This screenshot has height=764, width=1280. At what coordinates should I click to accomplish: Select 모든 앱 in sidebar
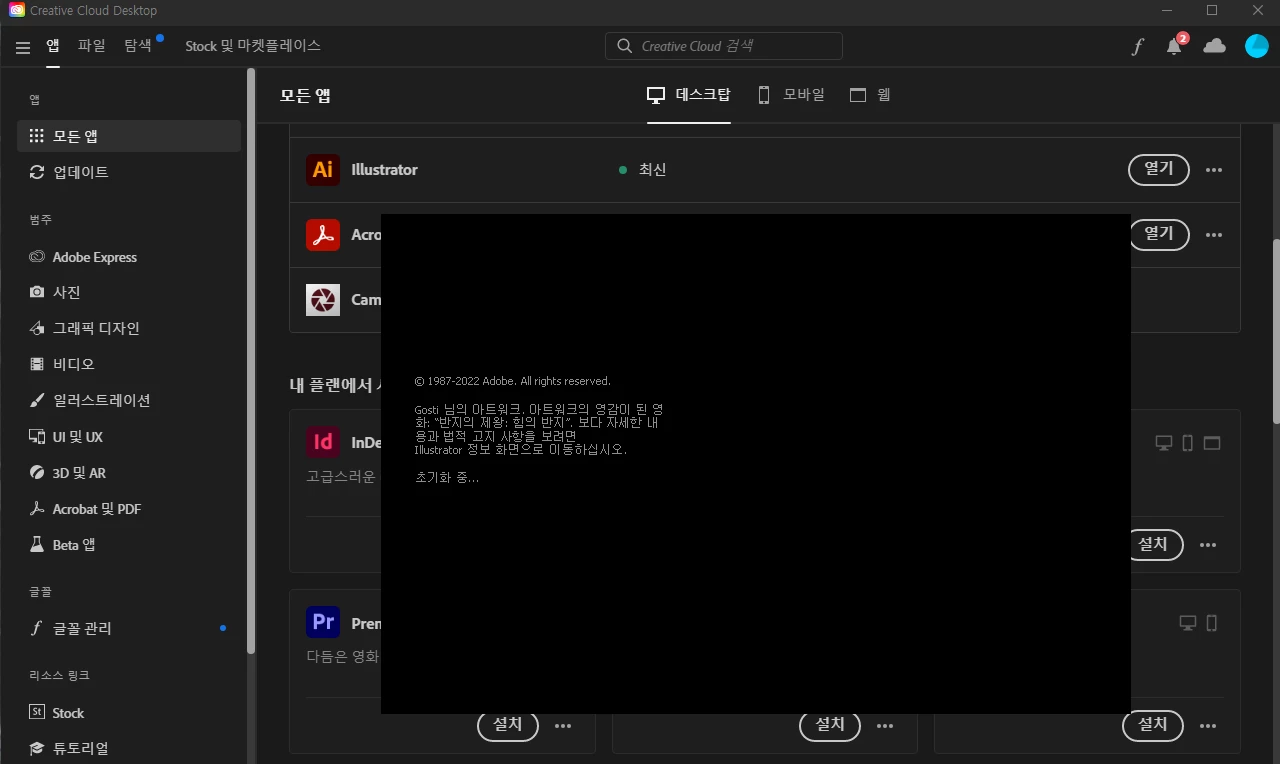[129, 136]
